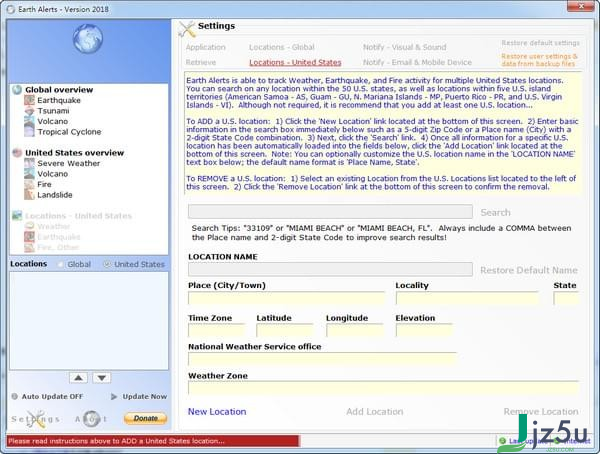Image resolution: width=600 pixels, height=454 pixels.
Task: Select the Tsunami icon
Action: coord(29,111)
